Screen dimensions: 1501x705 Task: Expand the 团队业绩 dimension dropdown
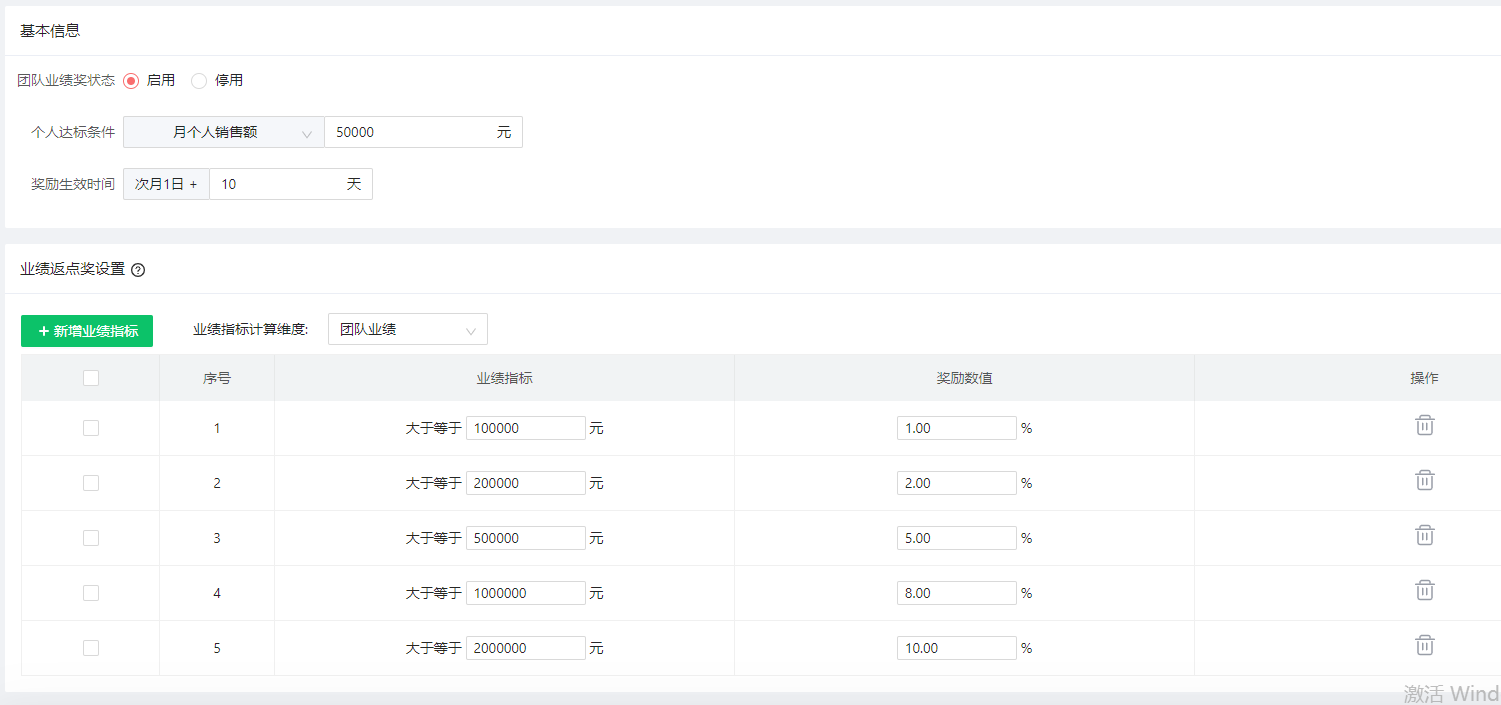coord(407,329)
